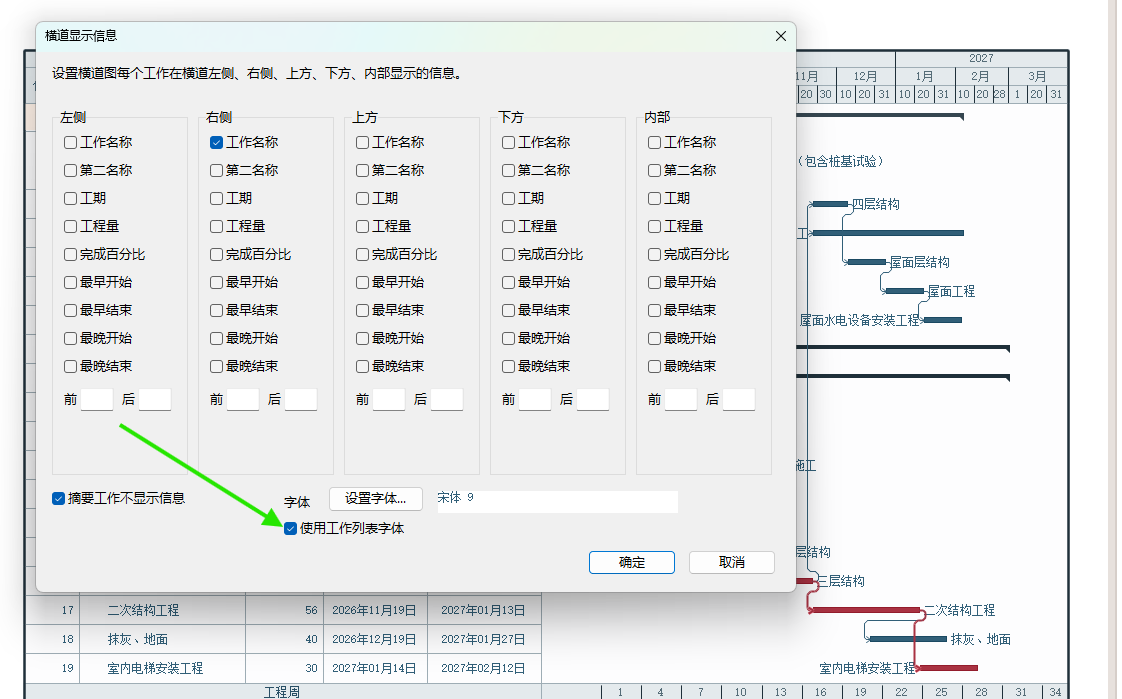The width and height of the screenshot is (1122, 699).
Task: Select the 抹灰、地面 task name cell
Action: coord(137,640)
